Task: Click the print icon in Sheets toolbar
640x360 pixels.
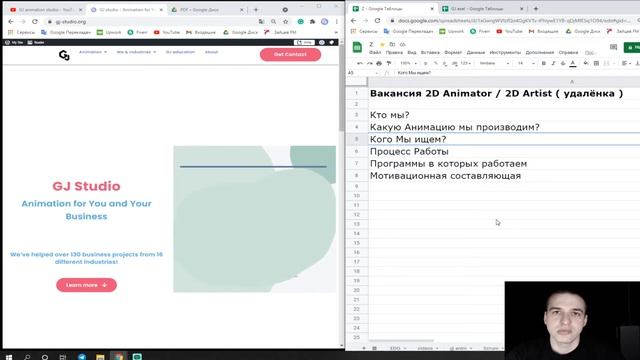Action: click(x=379, y=63)
